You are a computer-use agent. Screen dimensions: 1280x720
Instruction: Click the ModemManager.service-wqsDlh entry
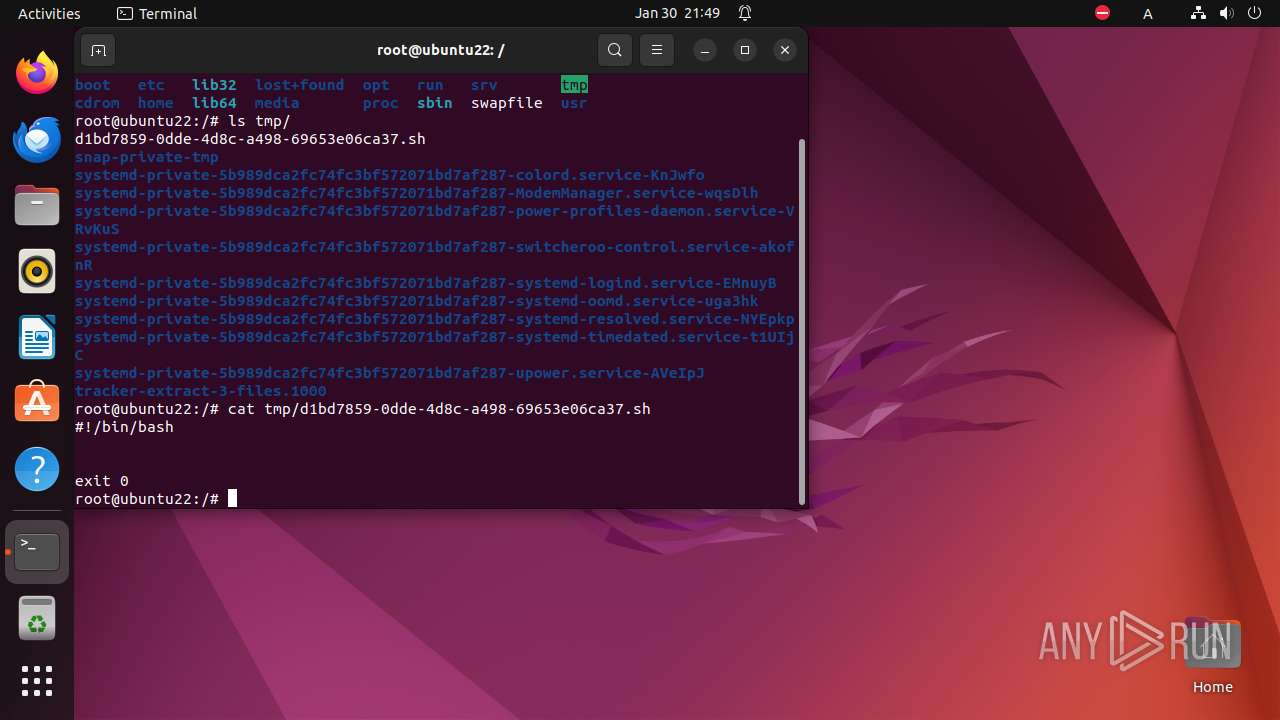coord(417,193)
